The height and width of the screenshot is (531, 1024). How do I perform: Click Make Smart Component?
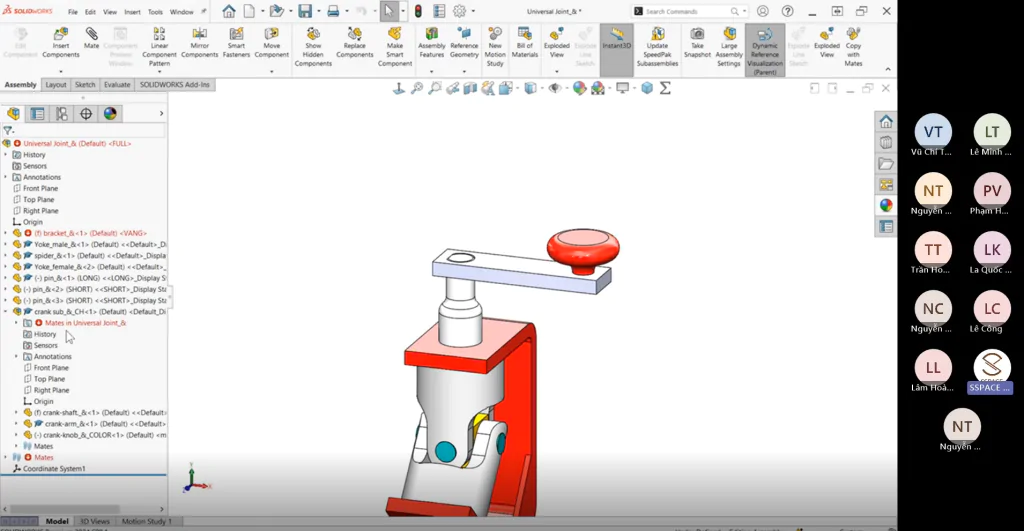[394, 46]
